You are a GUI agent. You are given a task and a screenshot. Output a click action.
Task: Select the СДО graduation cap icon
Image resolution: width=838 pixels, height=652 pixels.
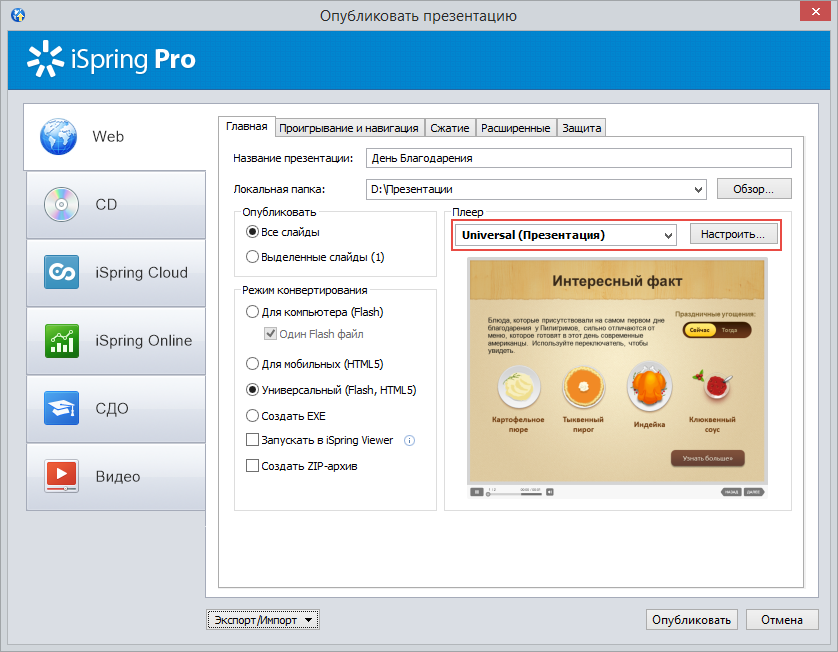click(x=61, y=408)
